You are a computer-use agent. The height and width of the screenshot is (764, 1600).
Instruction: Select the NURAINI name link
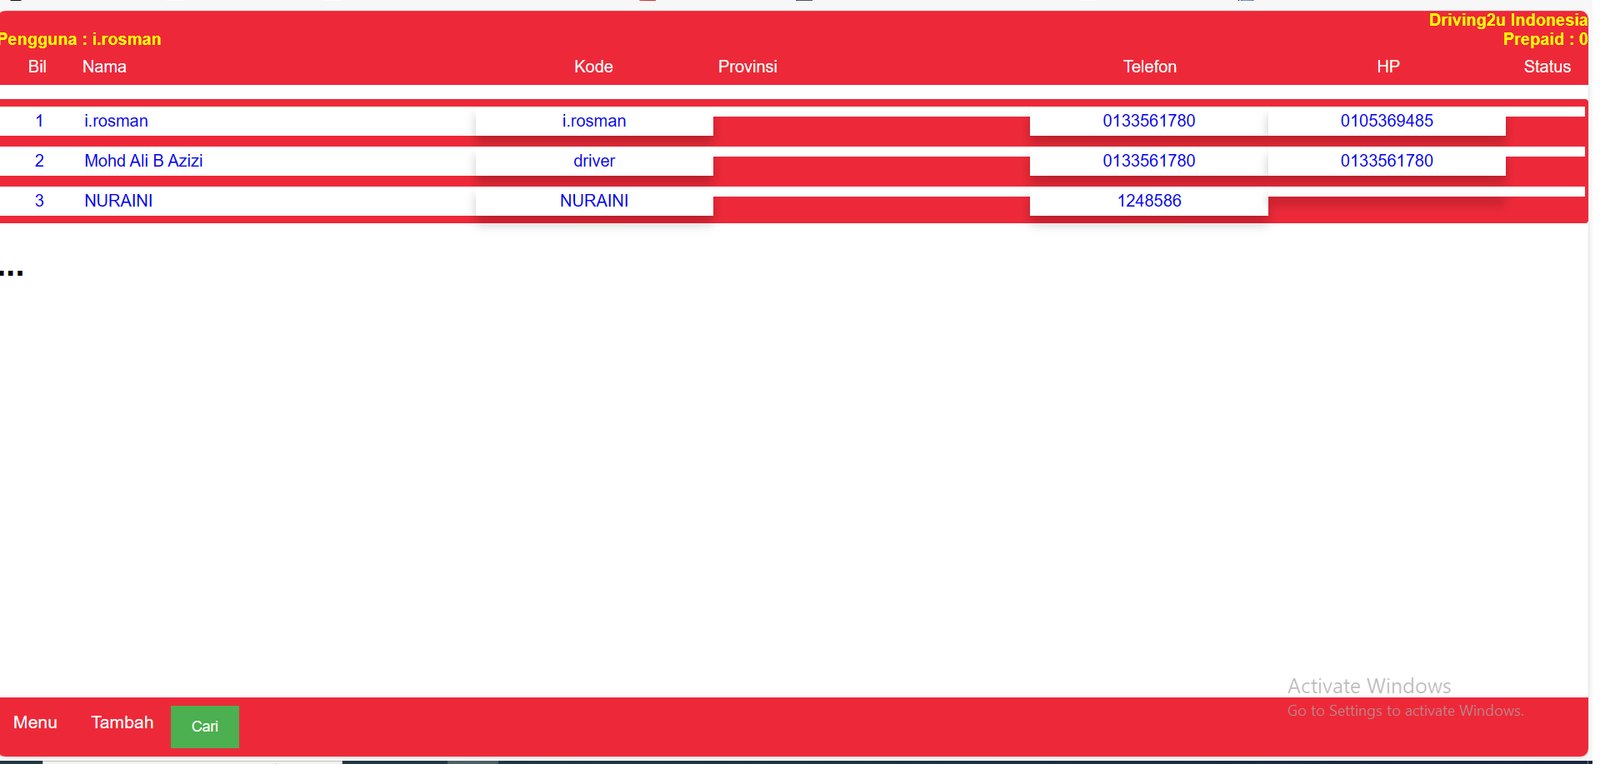[x=118, y=201]
